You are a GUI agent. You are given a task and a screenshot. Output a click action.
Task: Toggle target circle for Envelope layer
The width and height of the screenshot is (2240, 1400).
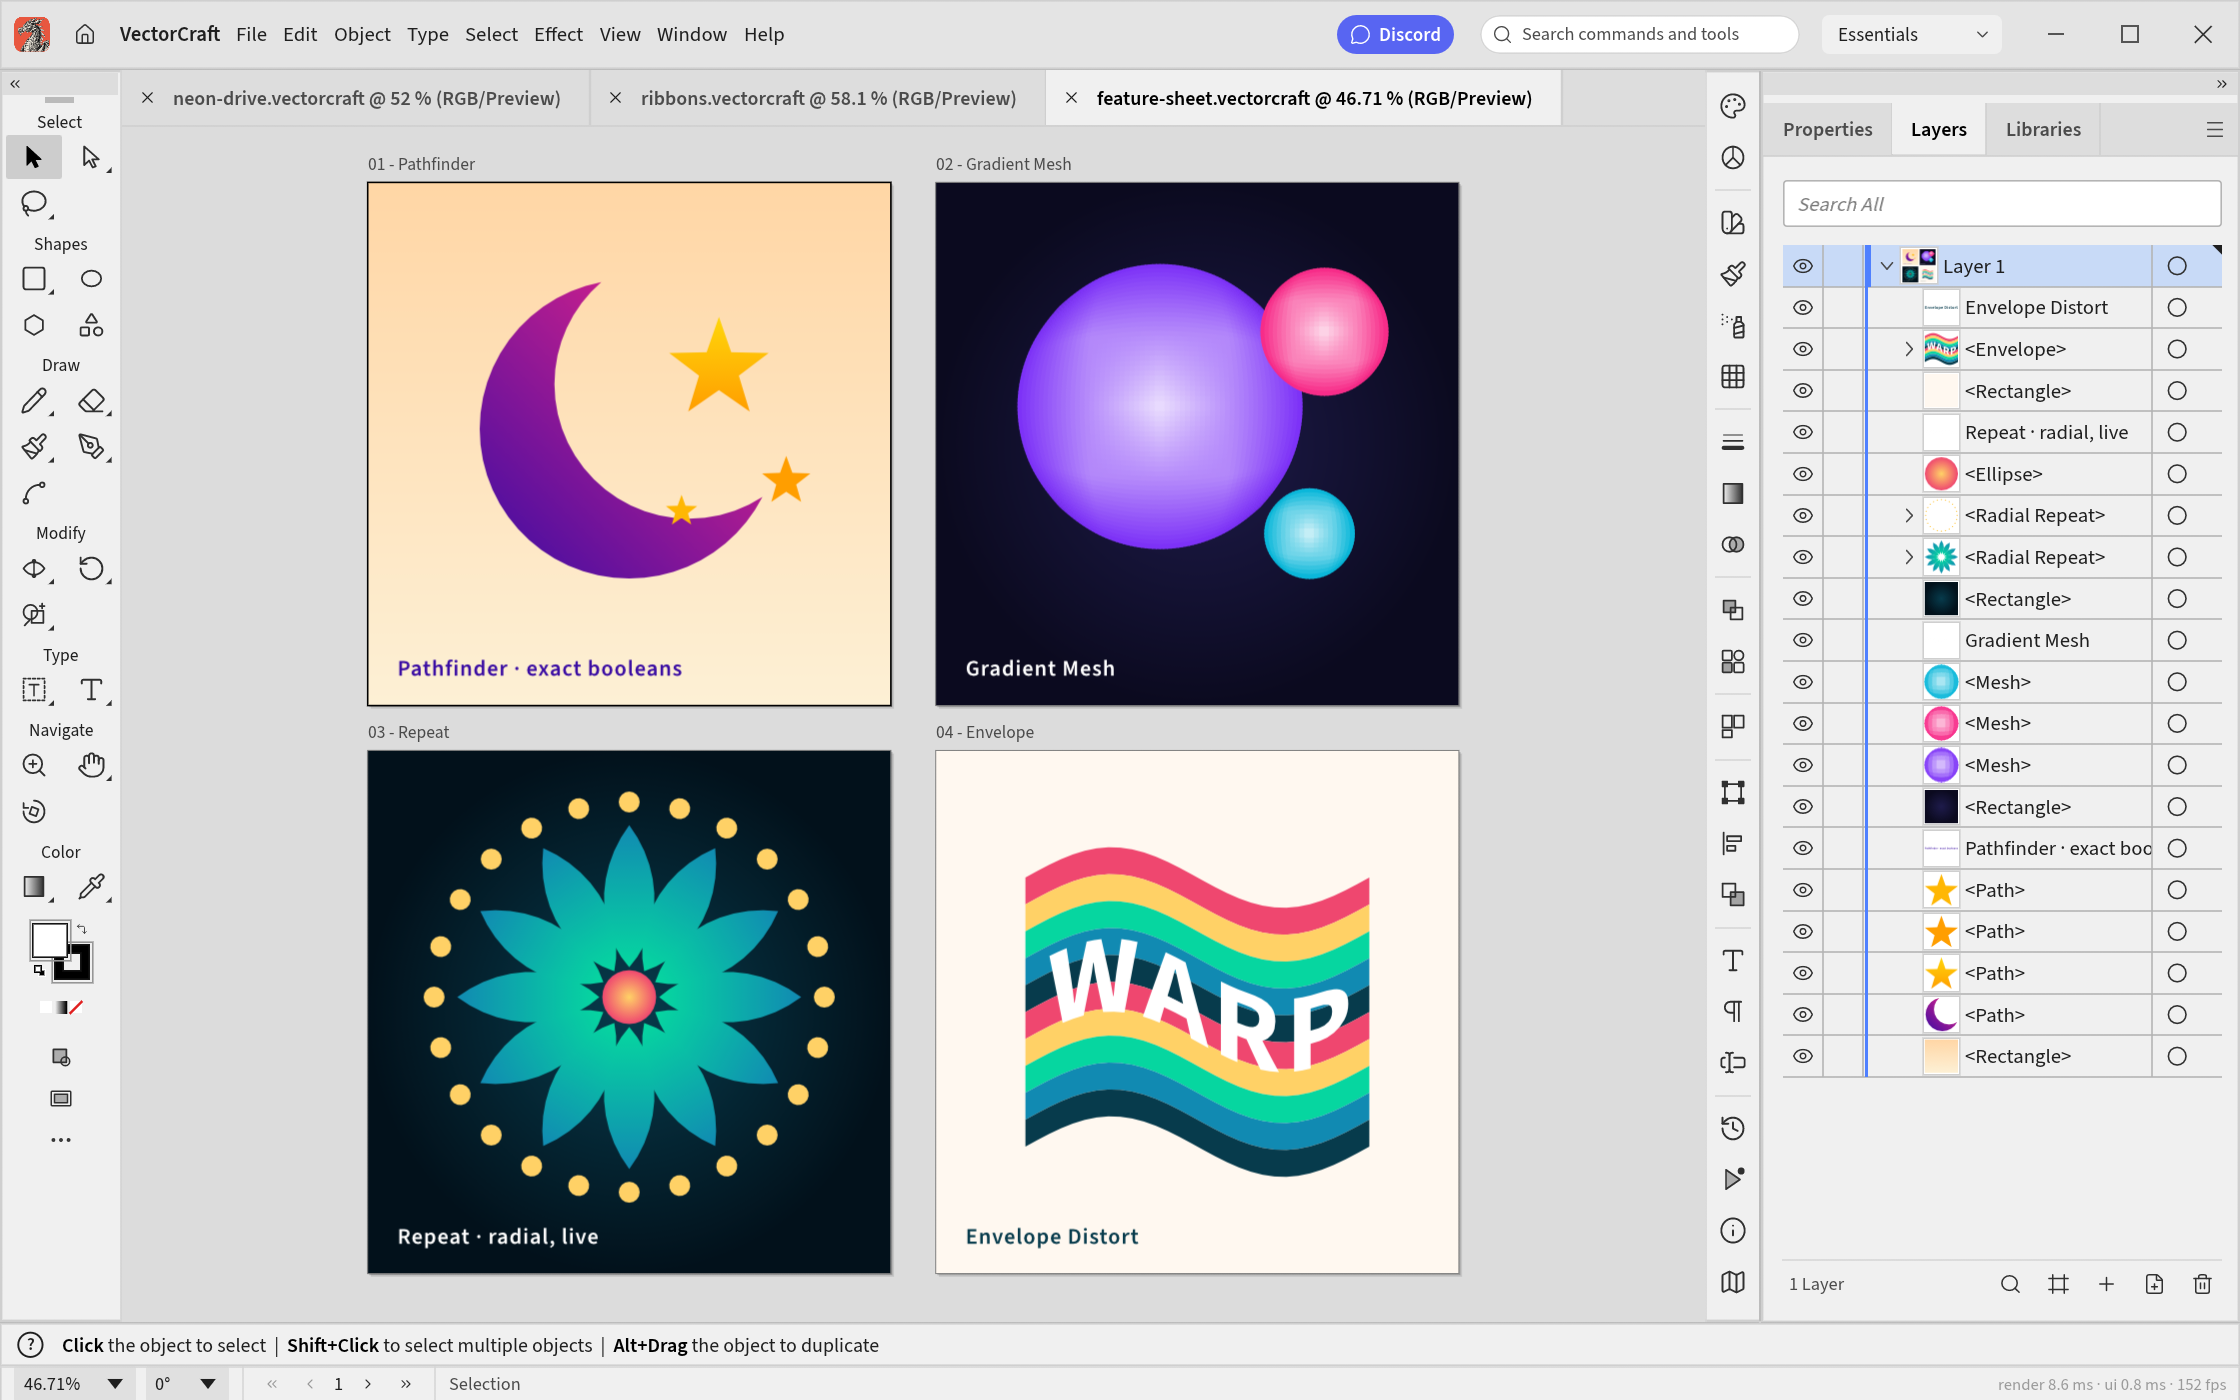(x=2177, y=349)
